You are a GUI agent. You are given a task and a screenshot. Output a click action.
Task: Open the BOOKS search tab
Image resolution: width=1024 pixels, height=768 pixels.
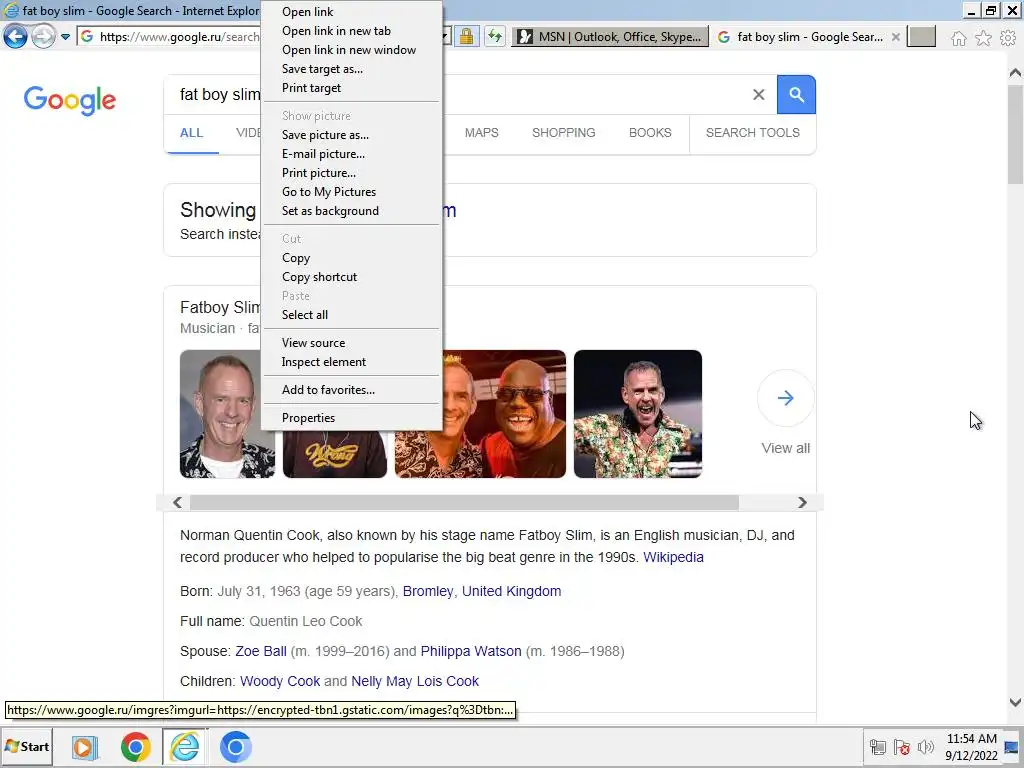650,133
